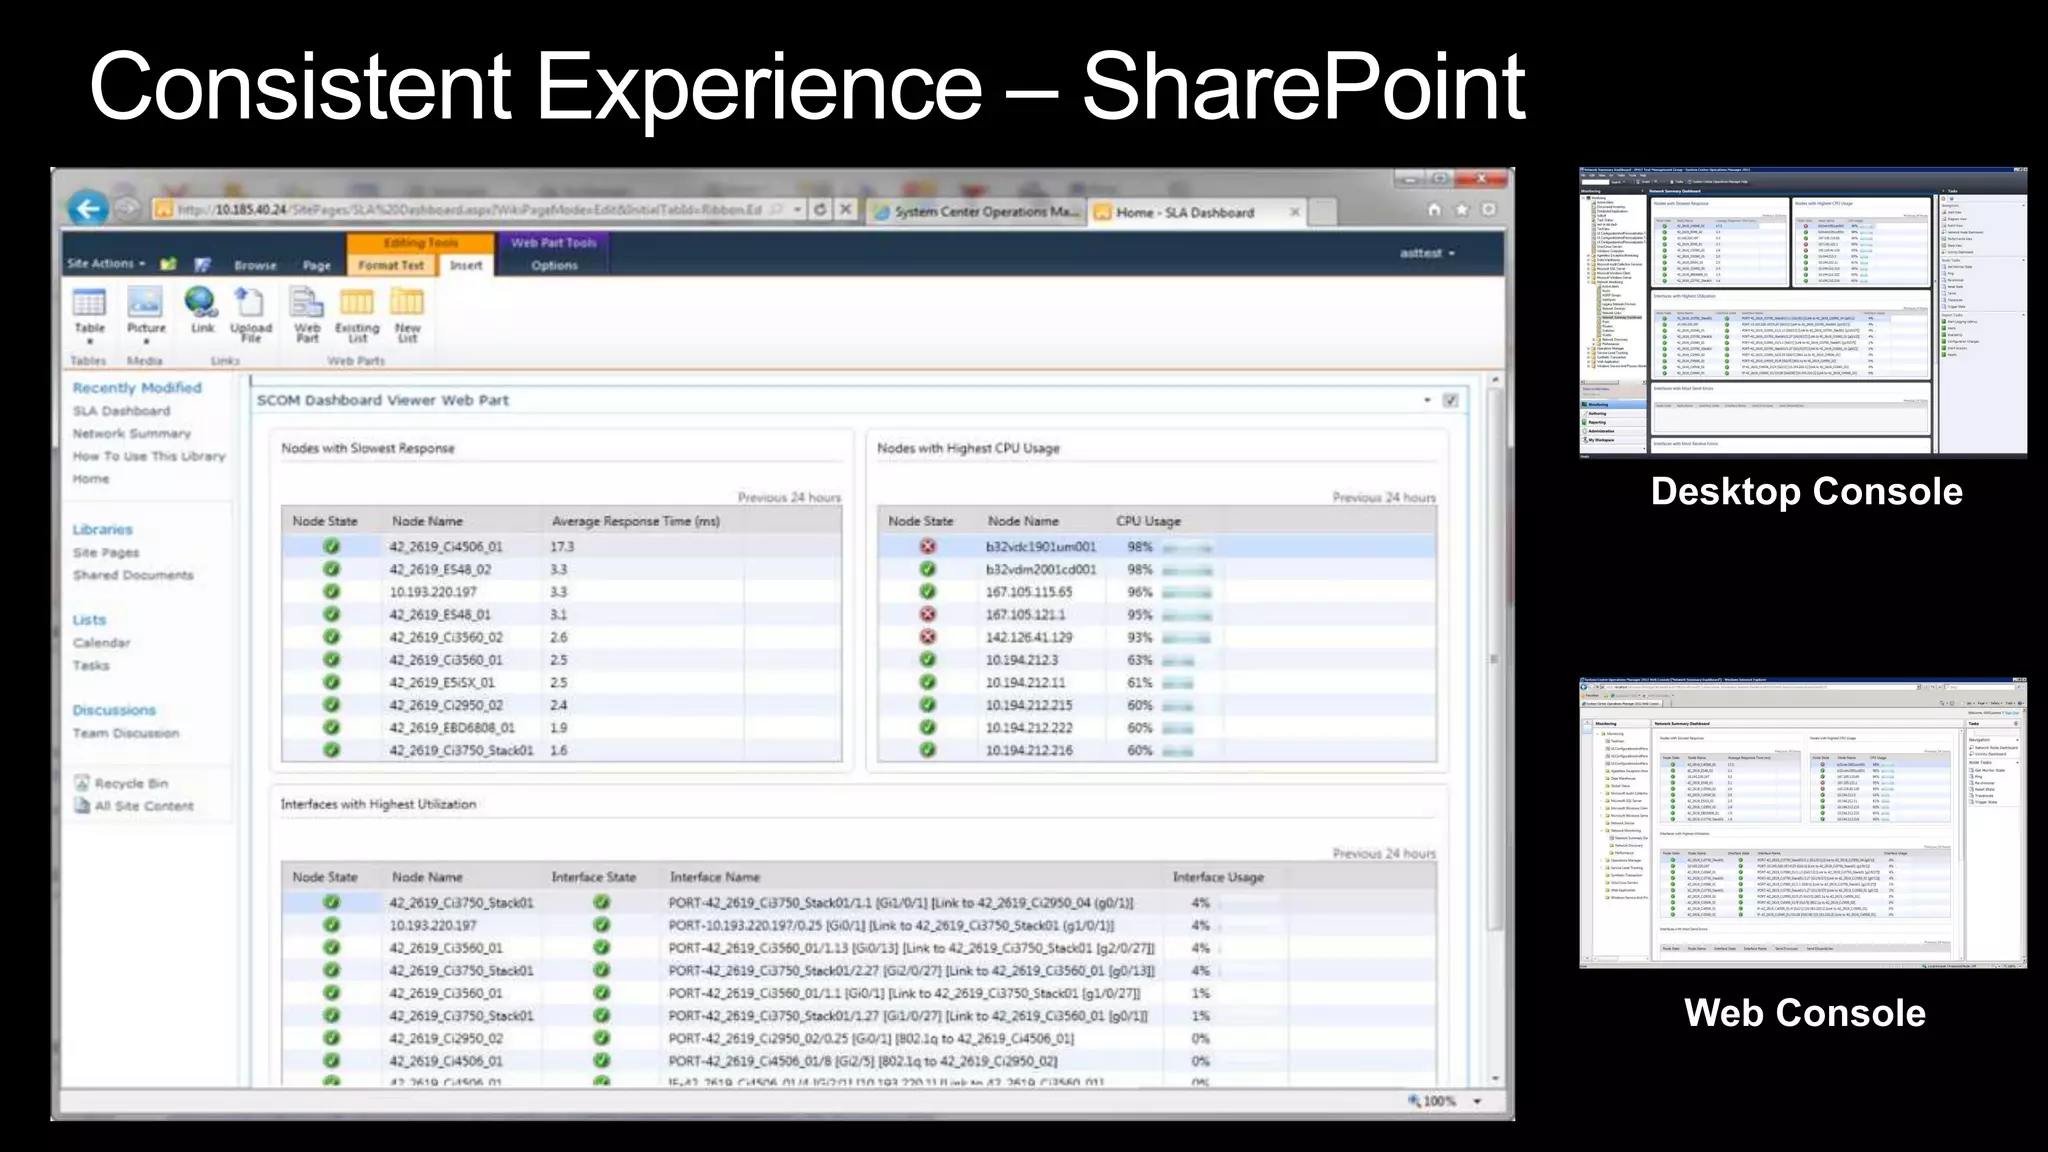
Task: Select the Insert ribbon tab
Action: [465, 265]
